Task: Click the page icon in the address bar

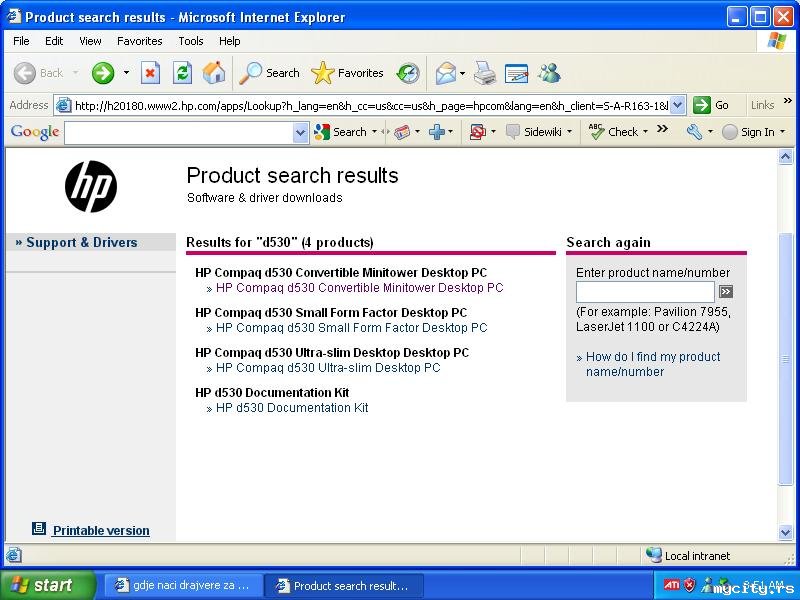Action: pos(63,105)
